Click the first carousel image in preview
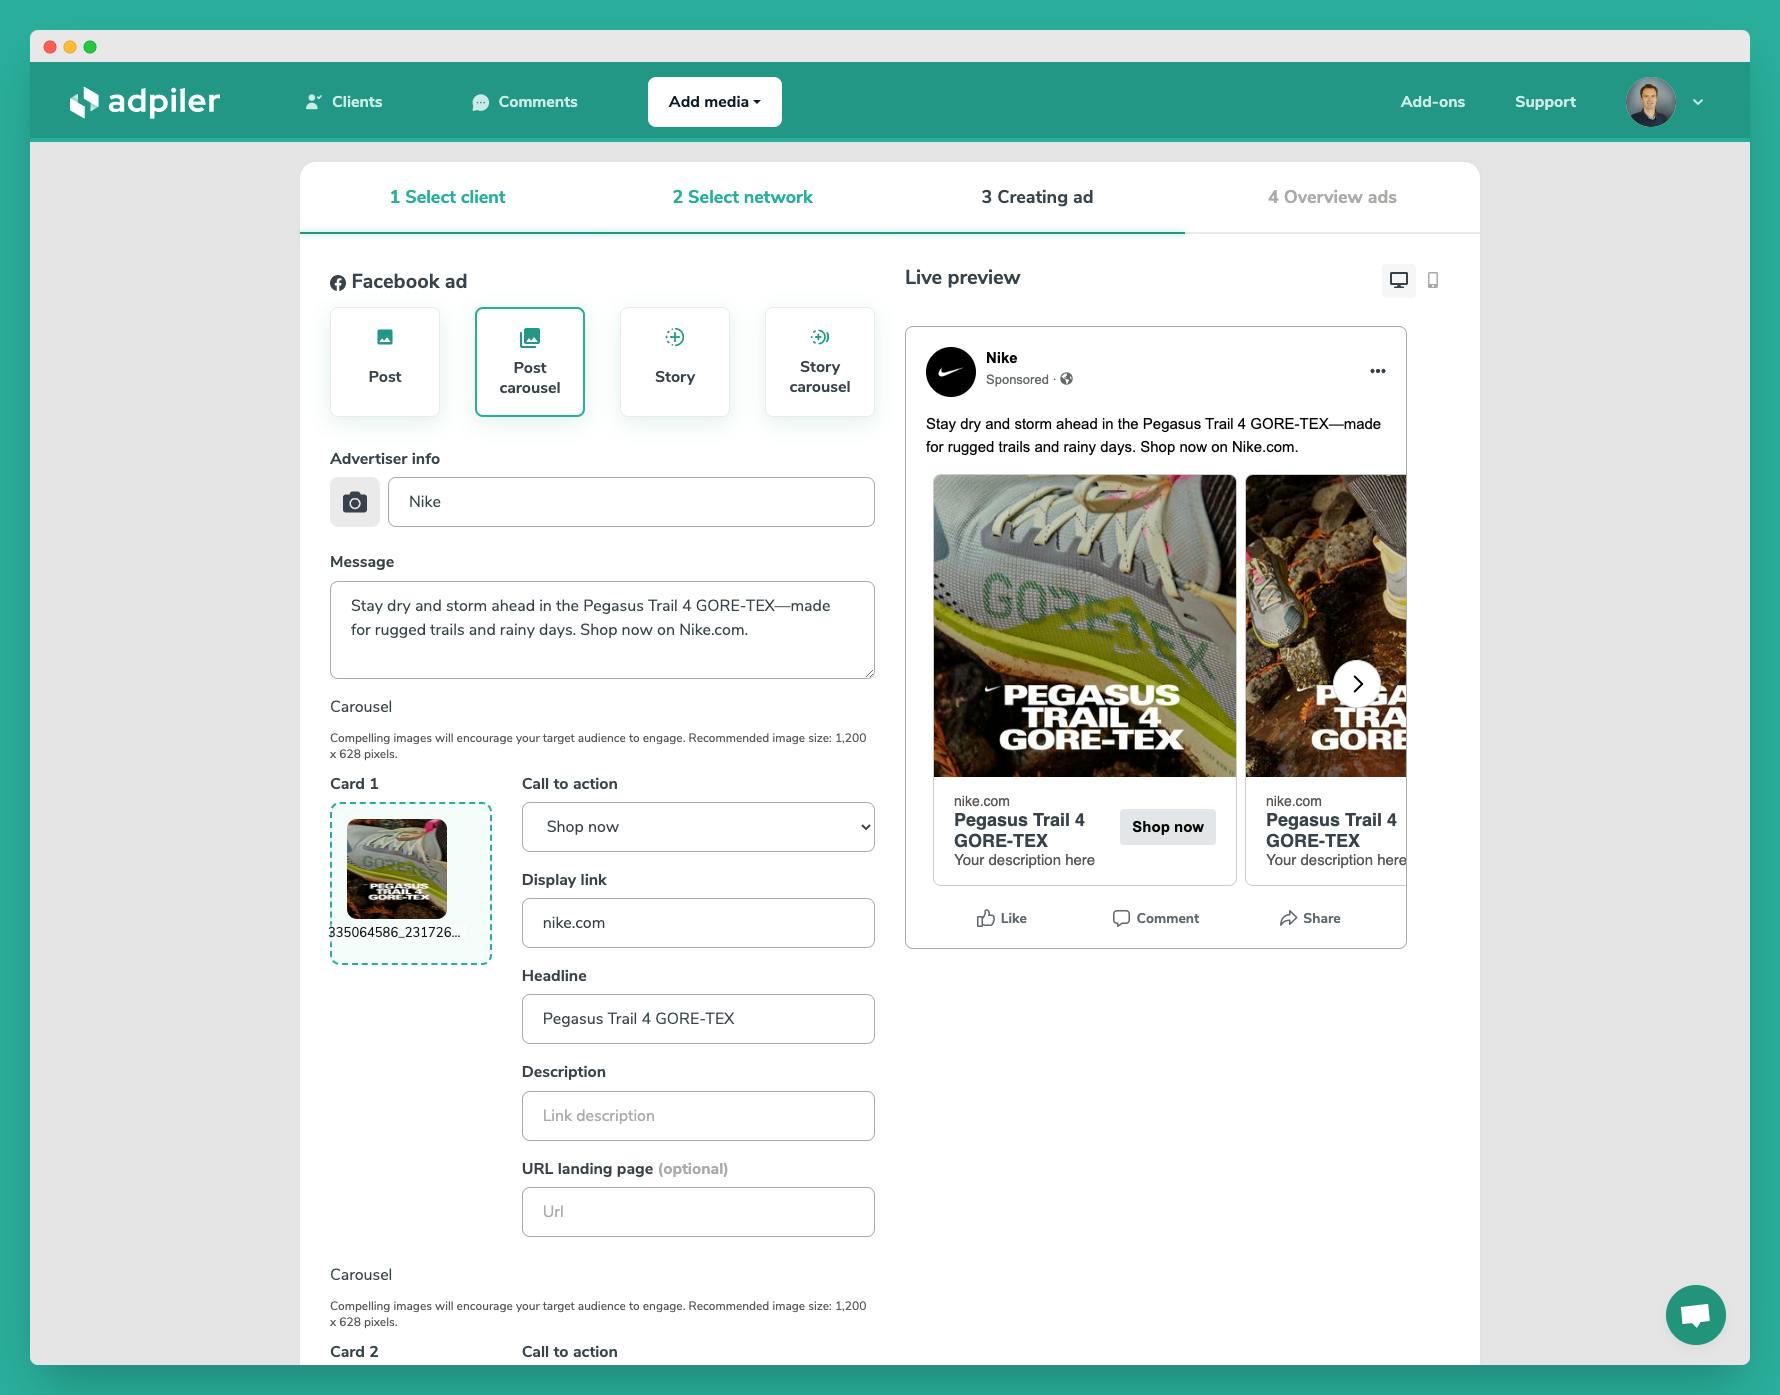The width and height of the screenshot is (1780, 1395). point(1085,626)
